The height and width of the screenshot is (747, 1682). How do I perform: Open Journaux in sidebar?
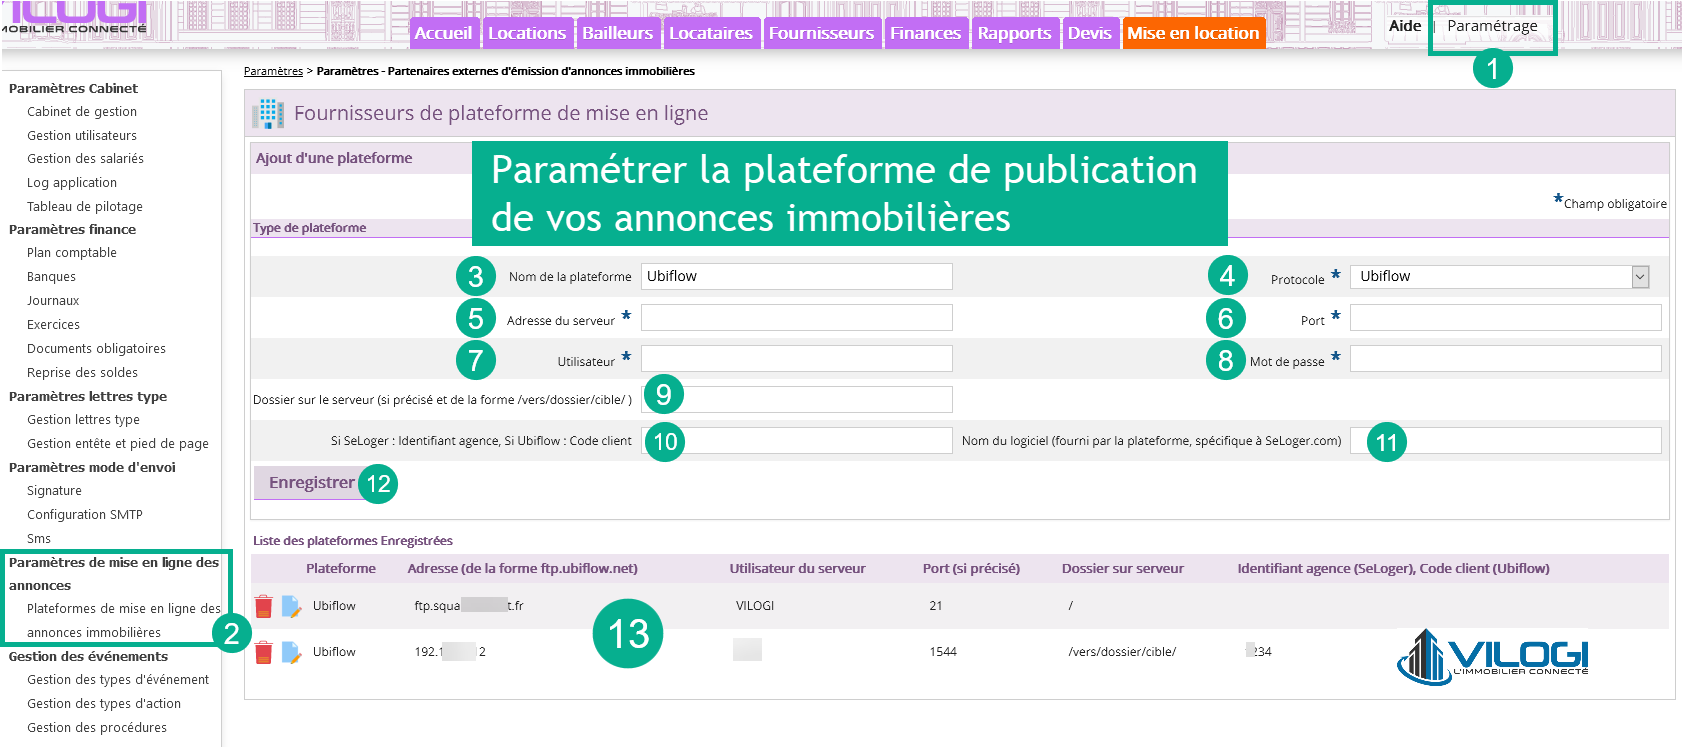coord(53,301)
